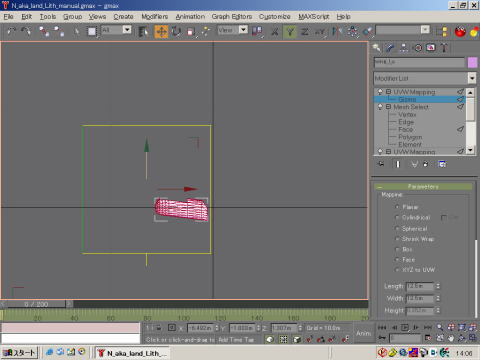Click the Redo arrow in toolbar

coord(26,31)
